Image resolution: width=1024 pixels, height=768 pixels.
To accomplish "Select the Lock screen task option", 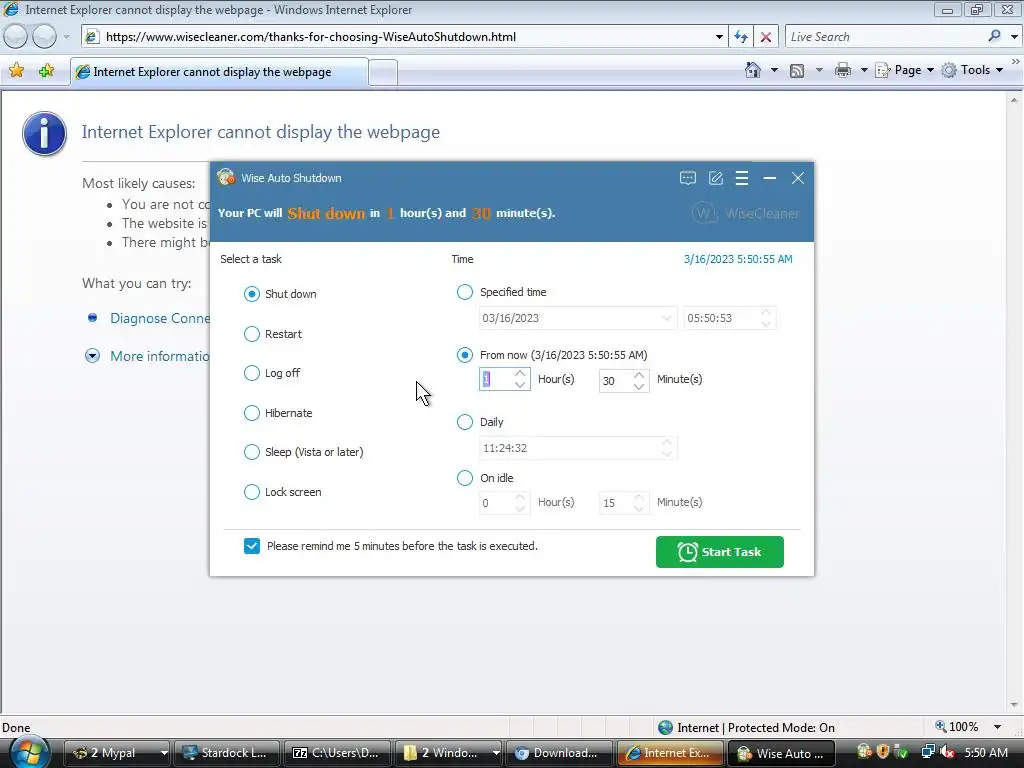I will pyautogui.click(x=251, y=492).
